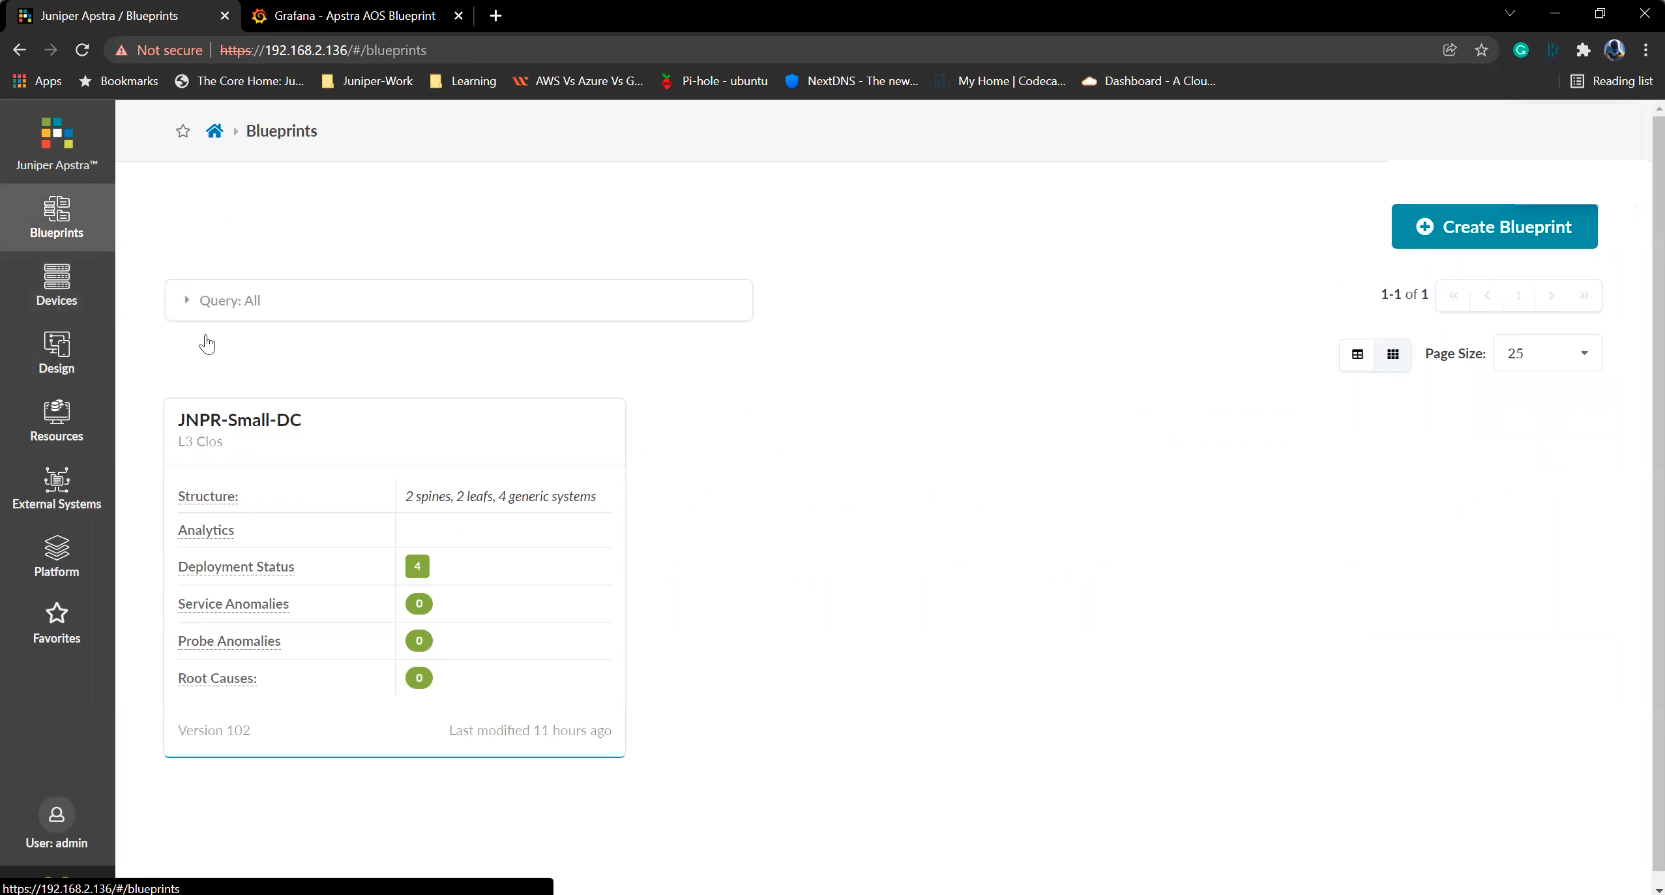Open the NextDNS bookmark
1665x895 pixels.
click(852, 81)
